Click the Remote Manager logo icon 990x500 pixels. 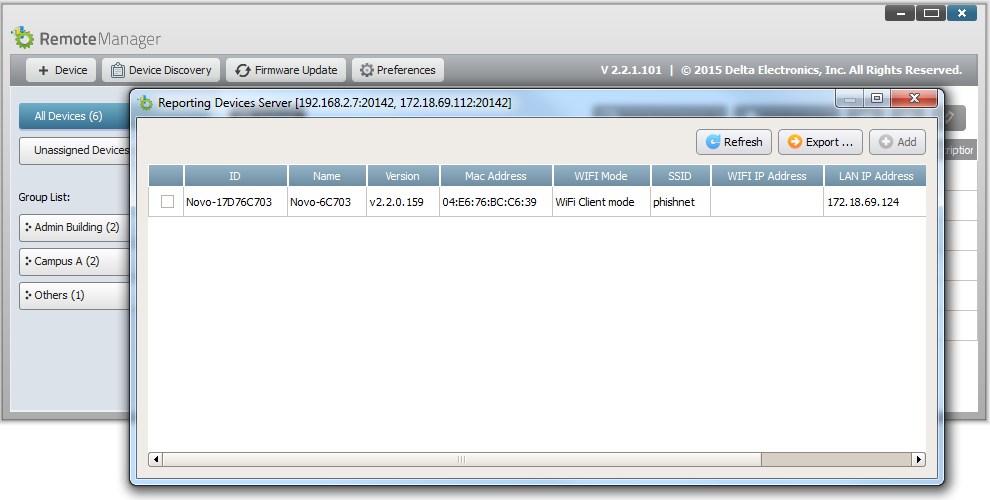(23, 38)
